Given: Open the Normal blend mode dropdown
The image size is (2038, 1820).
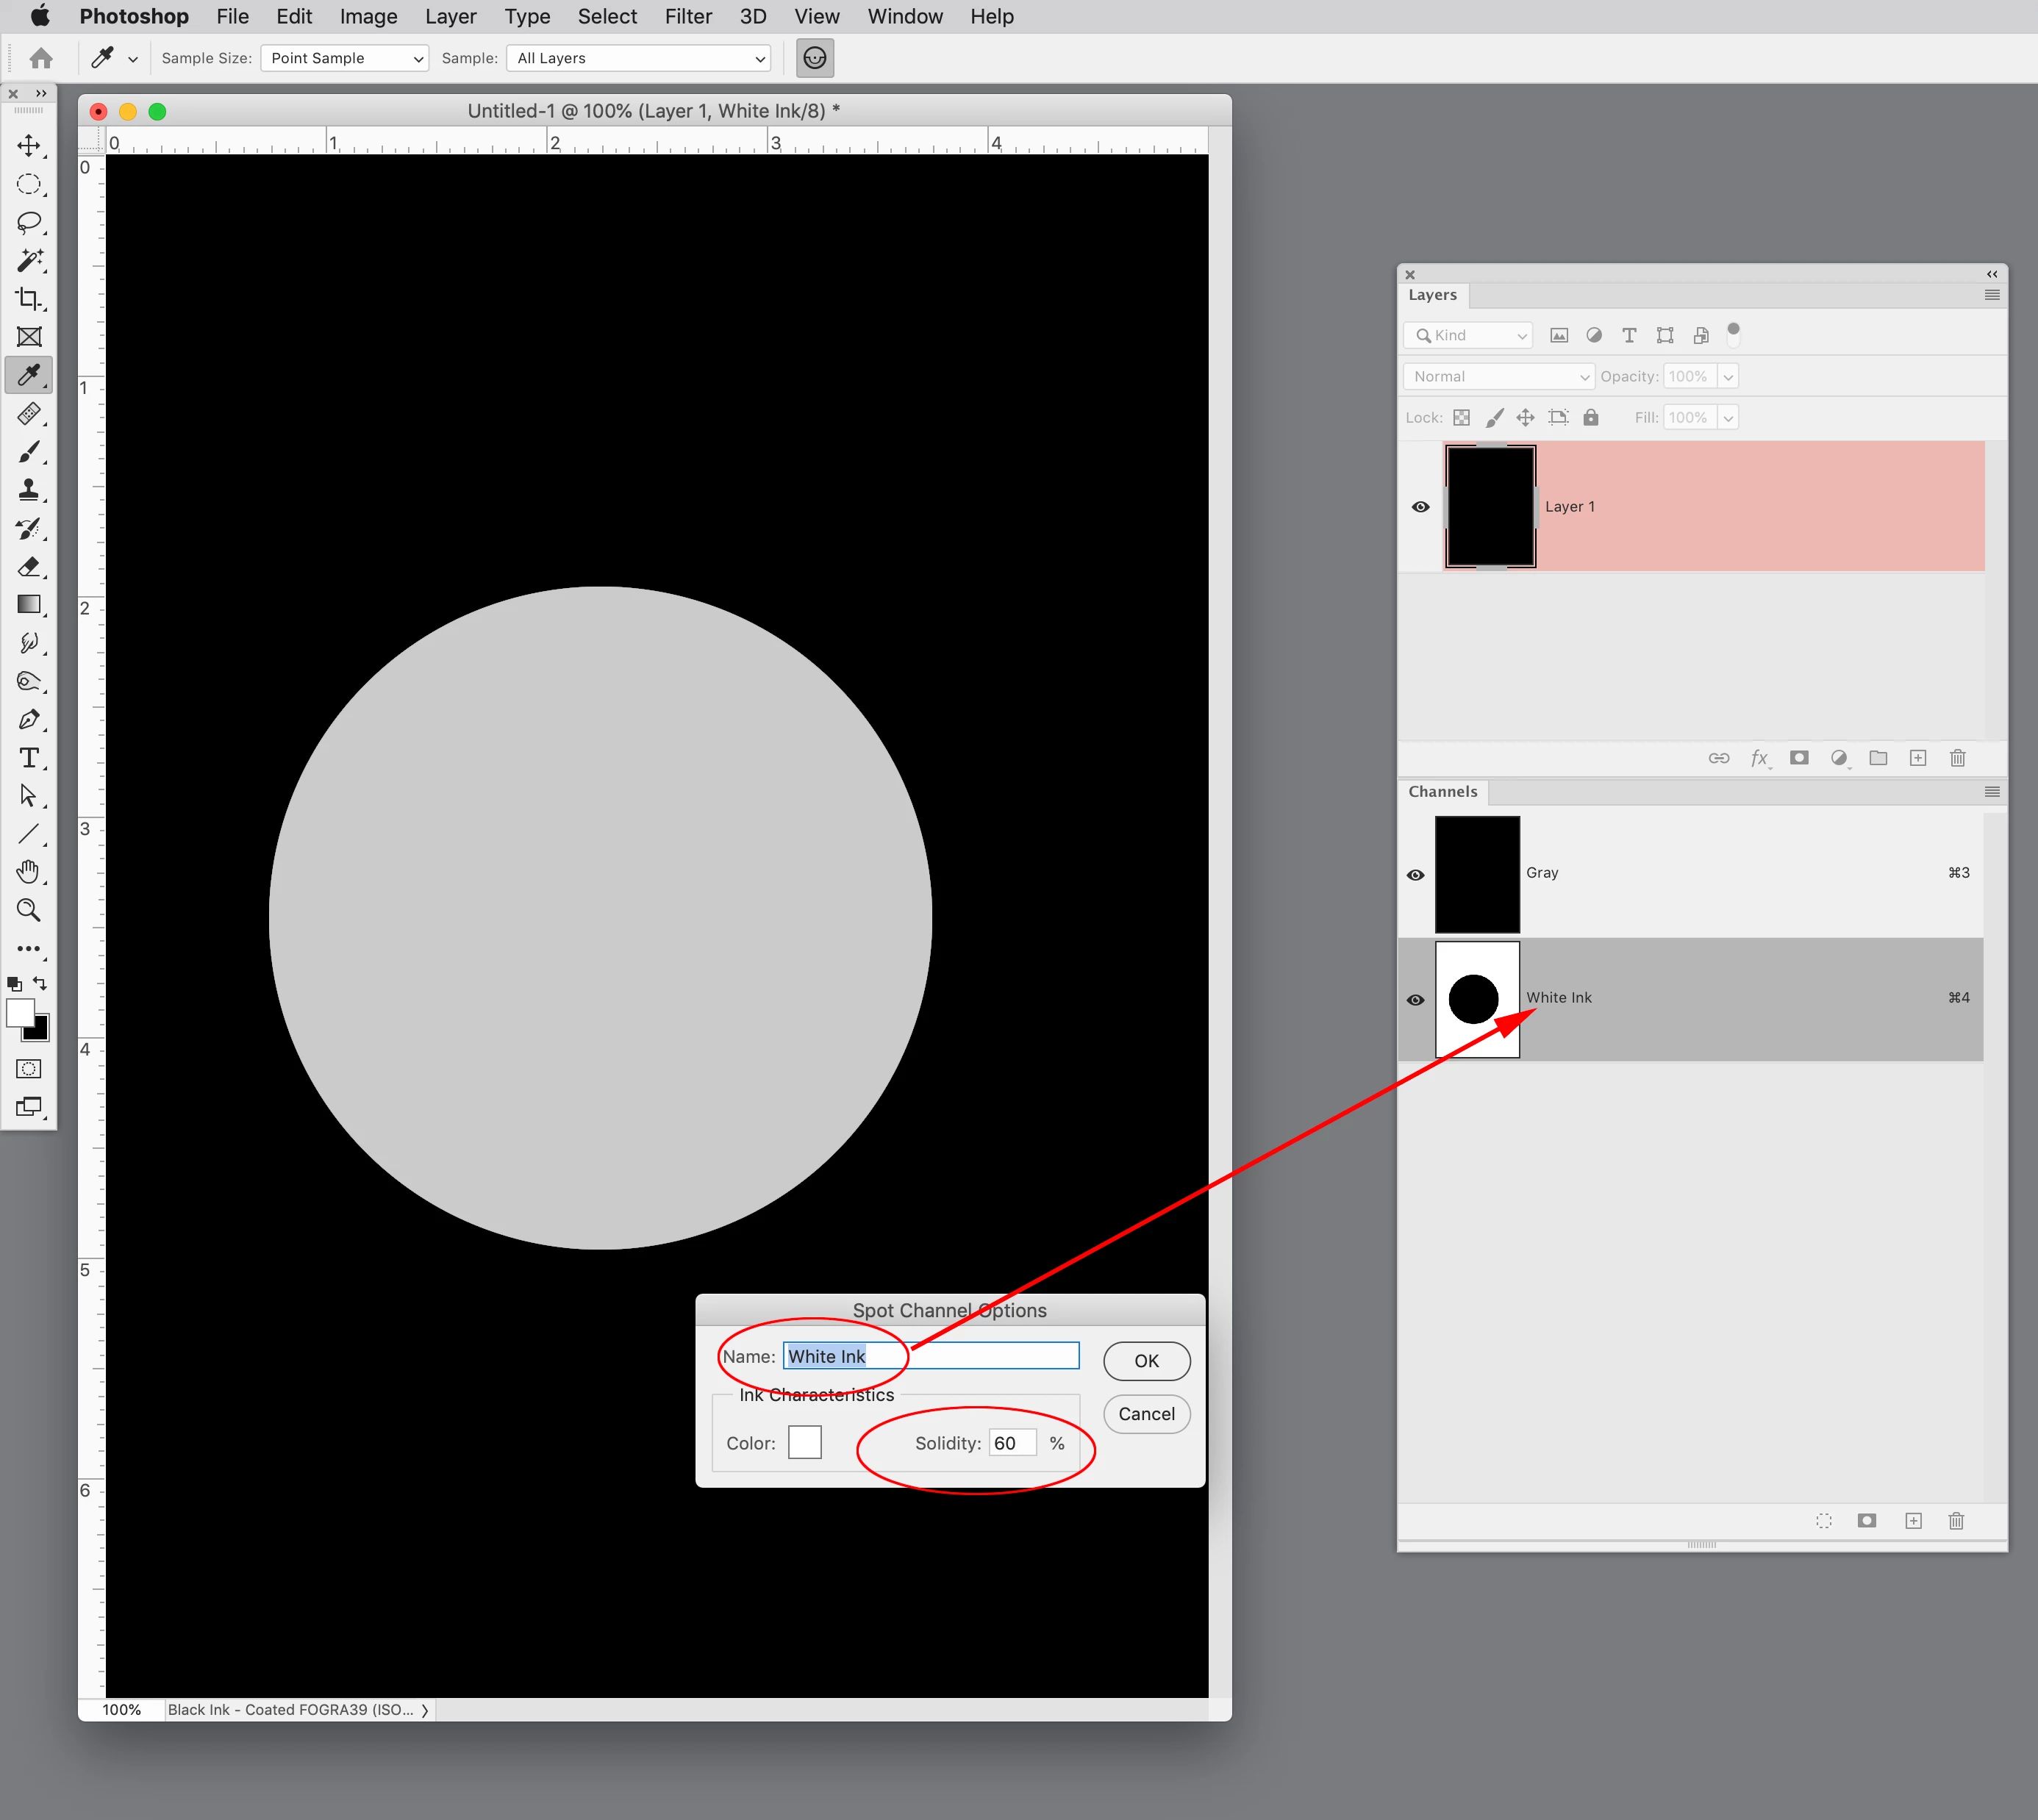Looking at the screenshot, I should coord(1497,377).
